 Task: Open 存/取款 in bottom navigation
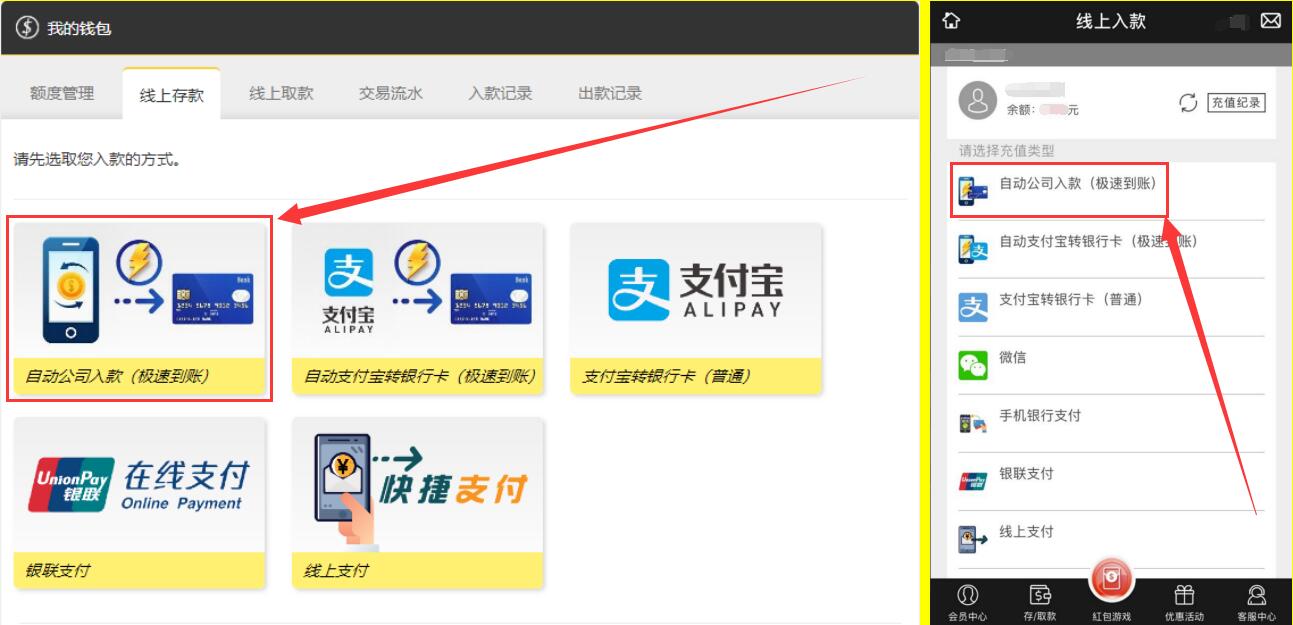pyautogui.click(x=1039, y=603)
